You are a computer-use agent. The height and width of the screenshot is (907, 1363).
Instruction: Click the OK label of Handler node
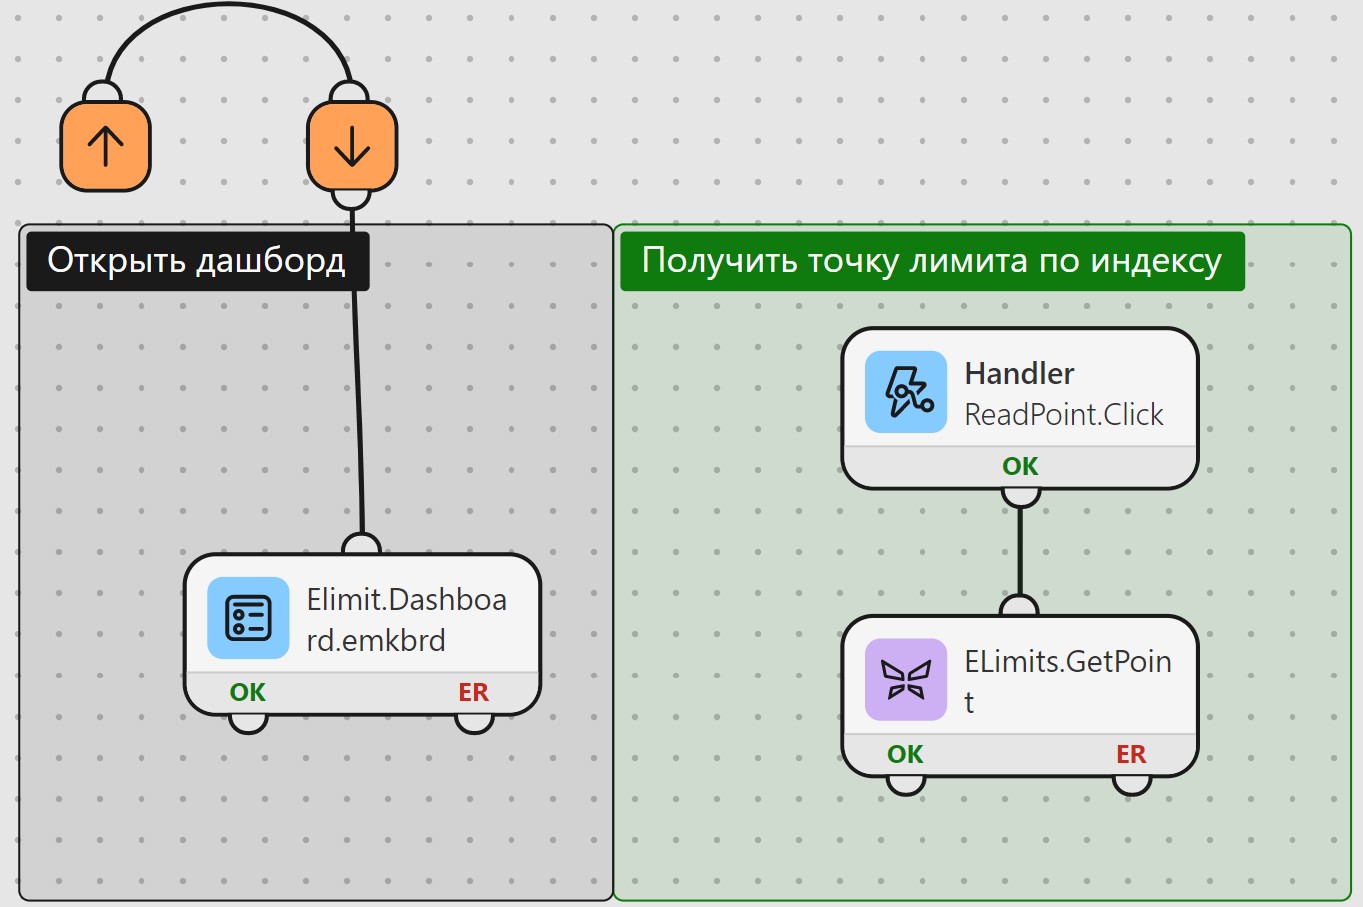coord(1020,466)
